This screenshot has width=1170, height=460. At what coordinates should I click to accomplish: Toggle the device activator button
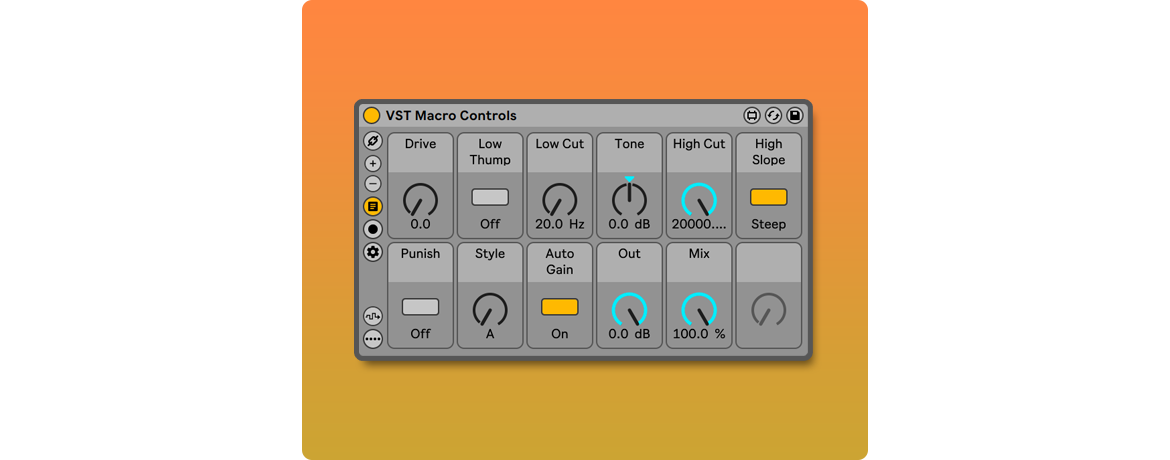tap(371, 116)
